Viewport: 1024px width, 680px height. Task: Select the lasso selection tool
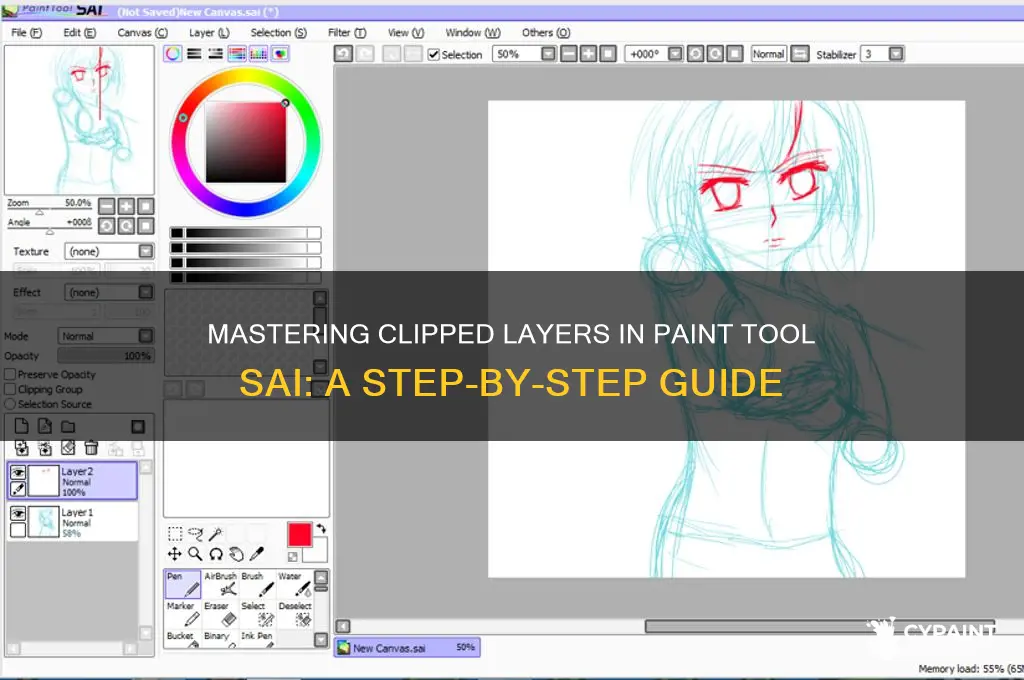pos(195,534)
